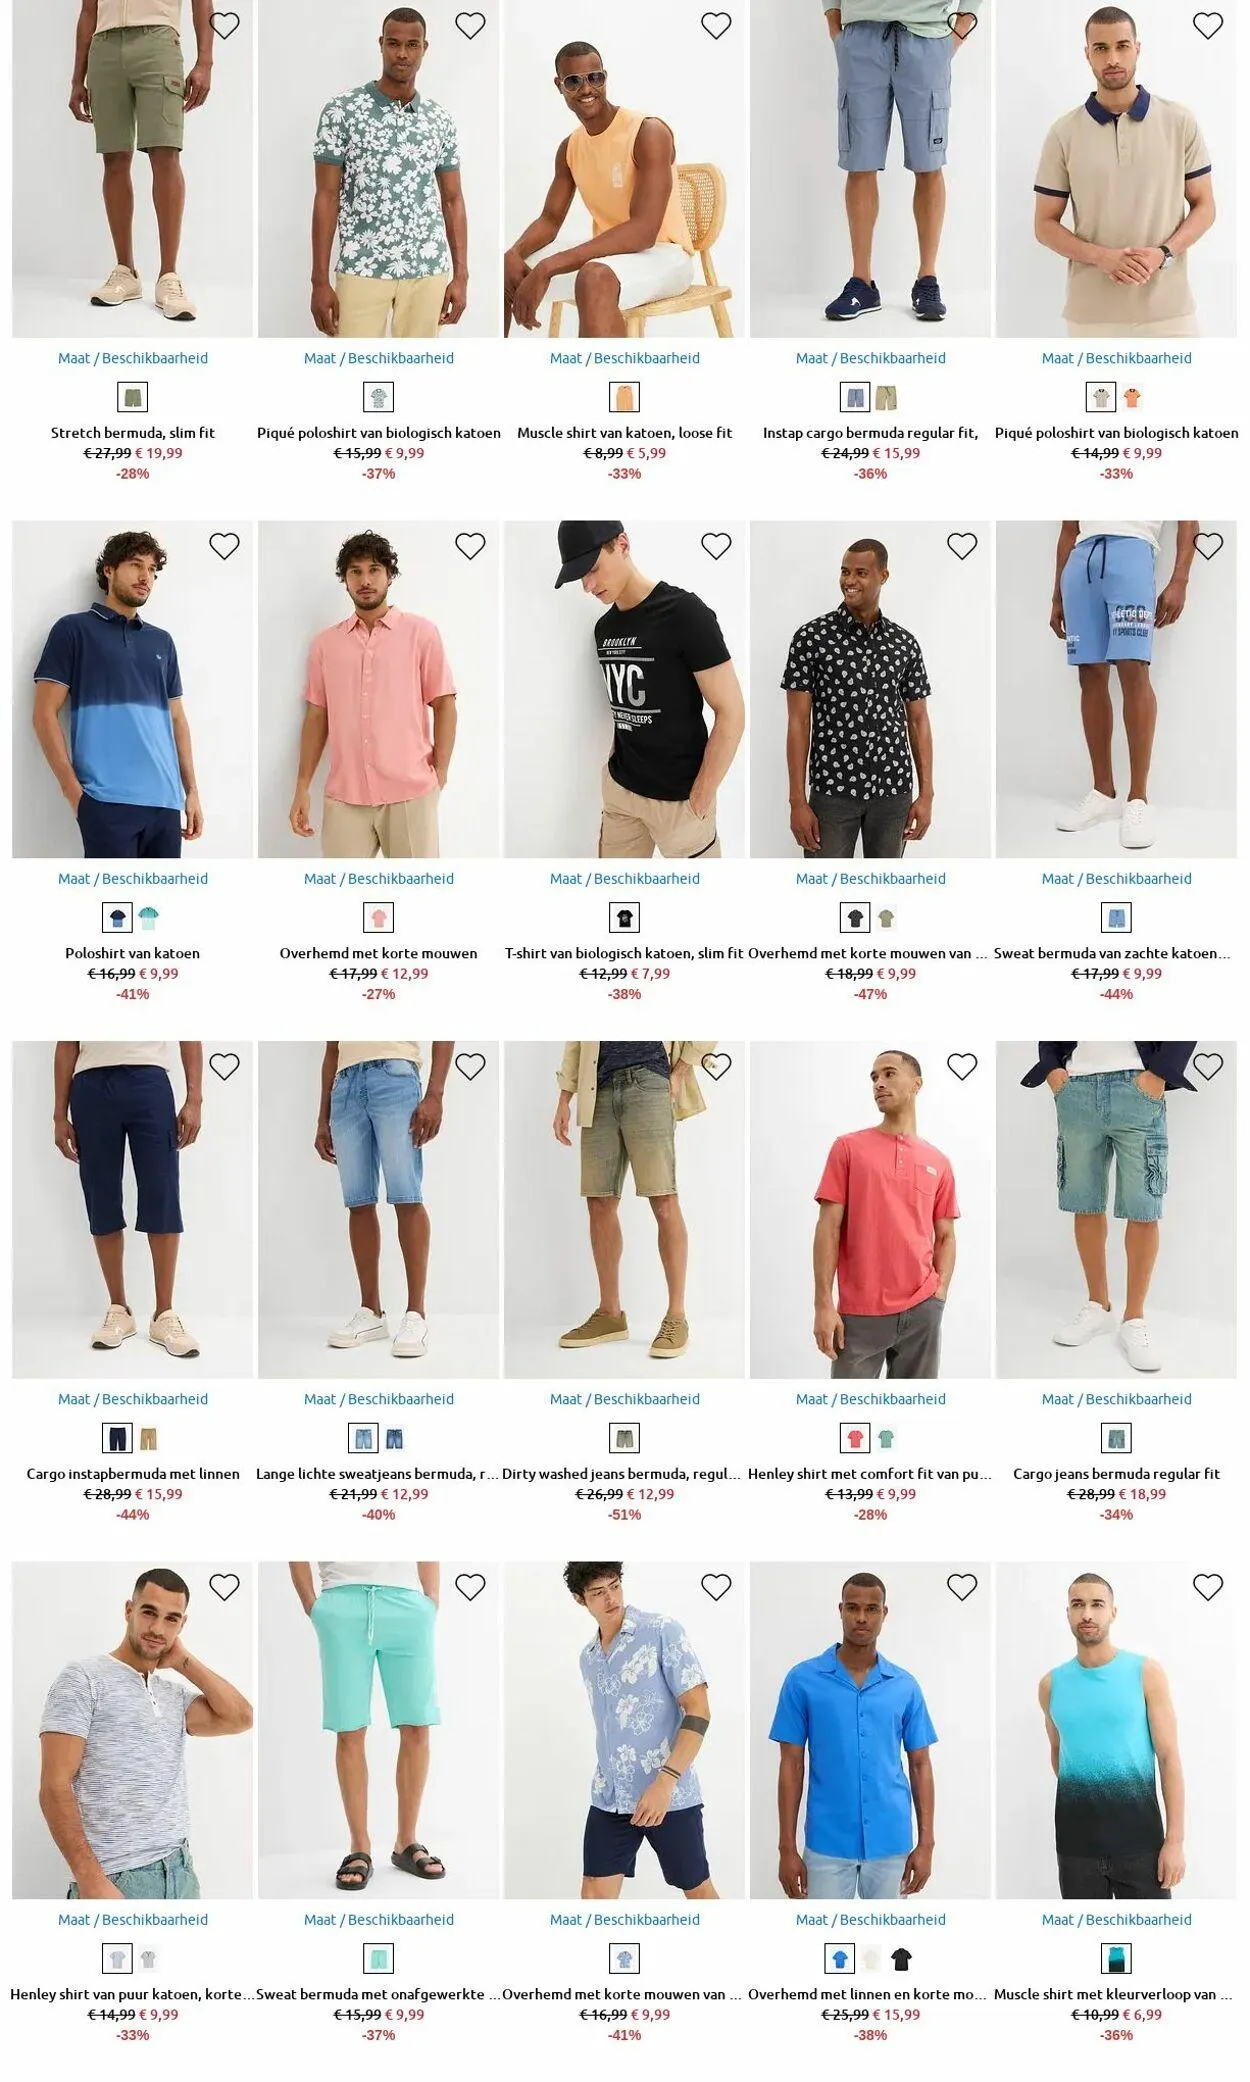Viewport: 1250px width, 2082px height.
Task: Select black swatch for Overhemd met linnen
Action: pyautogui.click(x=902, y=1959)
